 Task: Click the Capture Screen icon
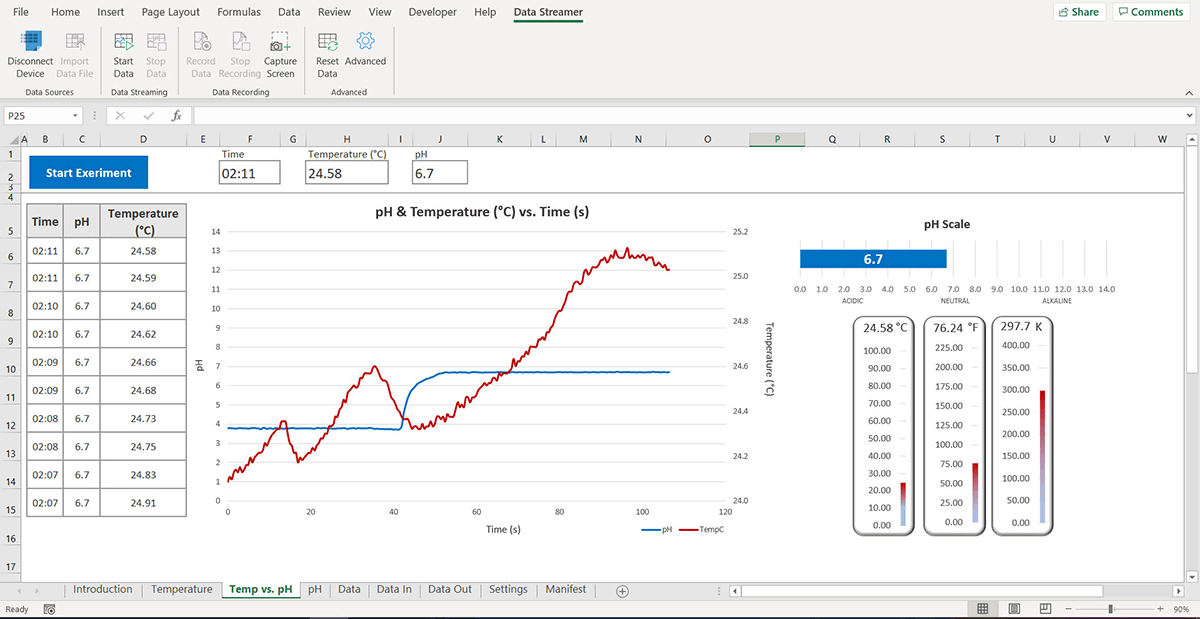(280, 42)
